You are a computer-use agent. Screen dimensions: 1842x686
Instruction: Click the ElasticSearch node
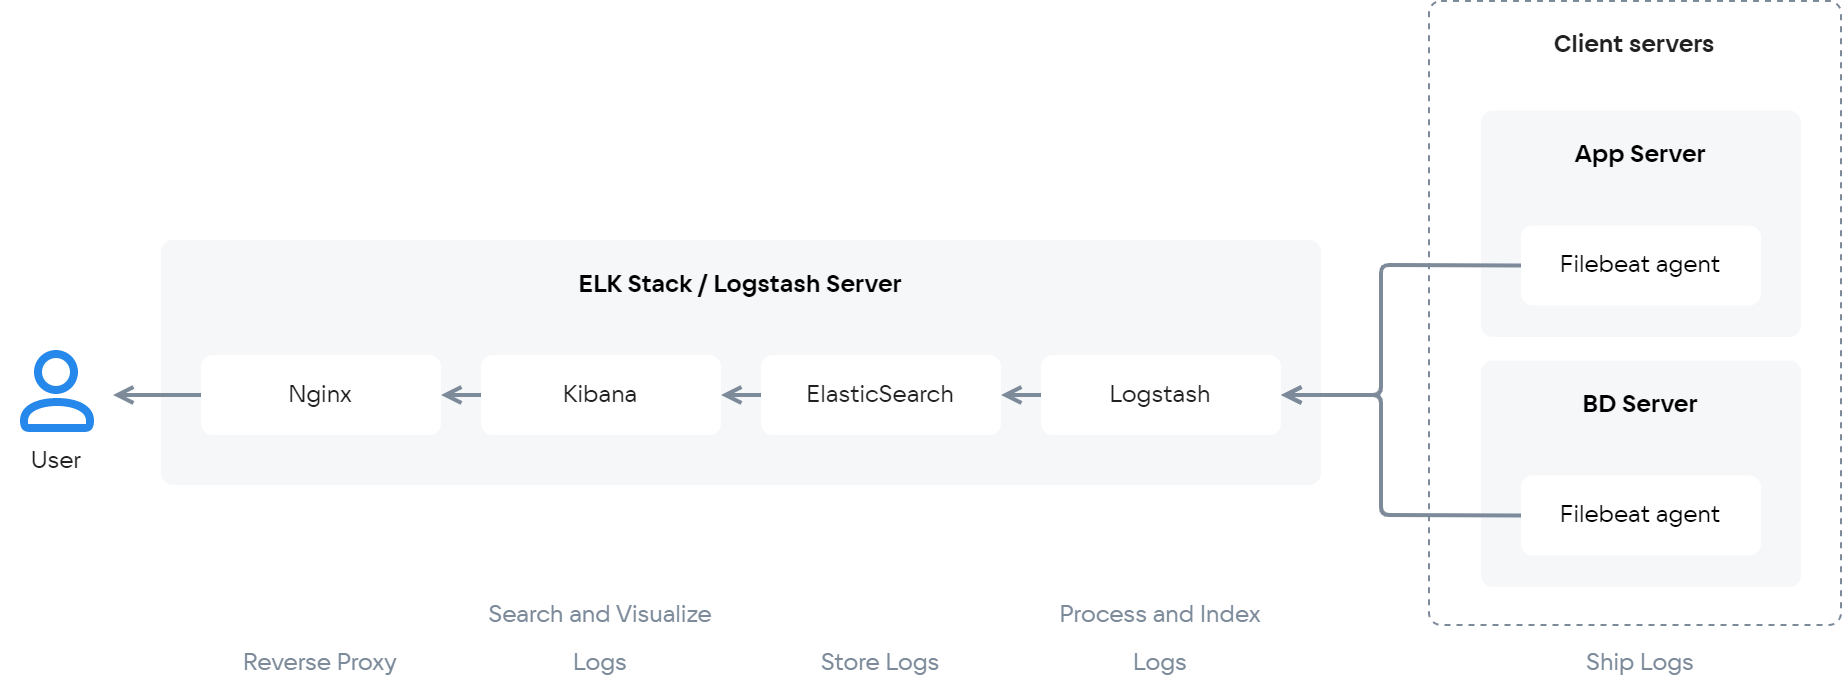[881, 395]
